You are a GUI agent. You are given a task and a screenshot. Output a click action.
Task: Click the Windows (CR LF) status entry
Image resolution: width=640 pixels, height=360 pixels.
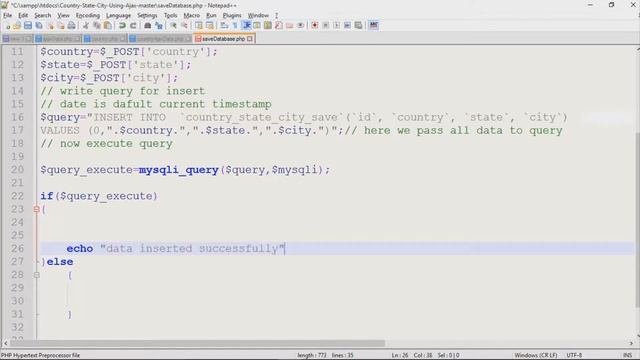pos(536,355)
